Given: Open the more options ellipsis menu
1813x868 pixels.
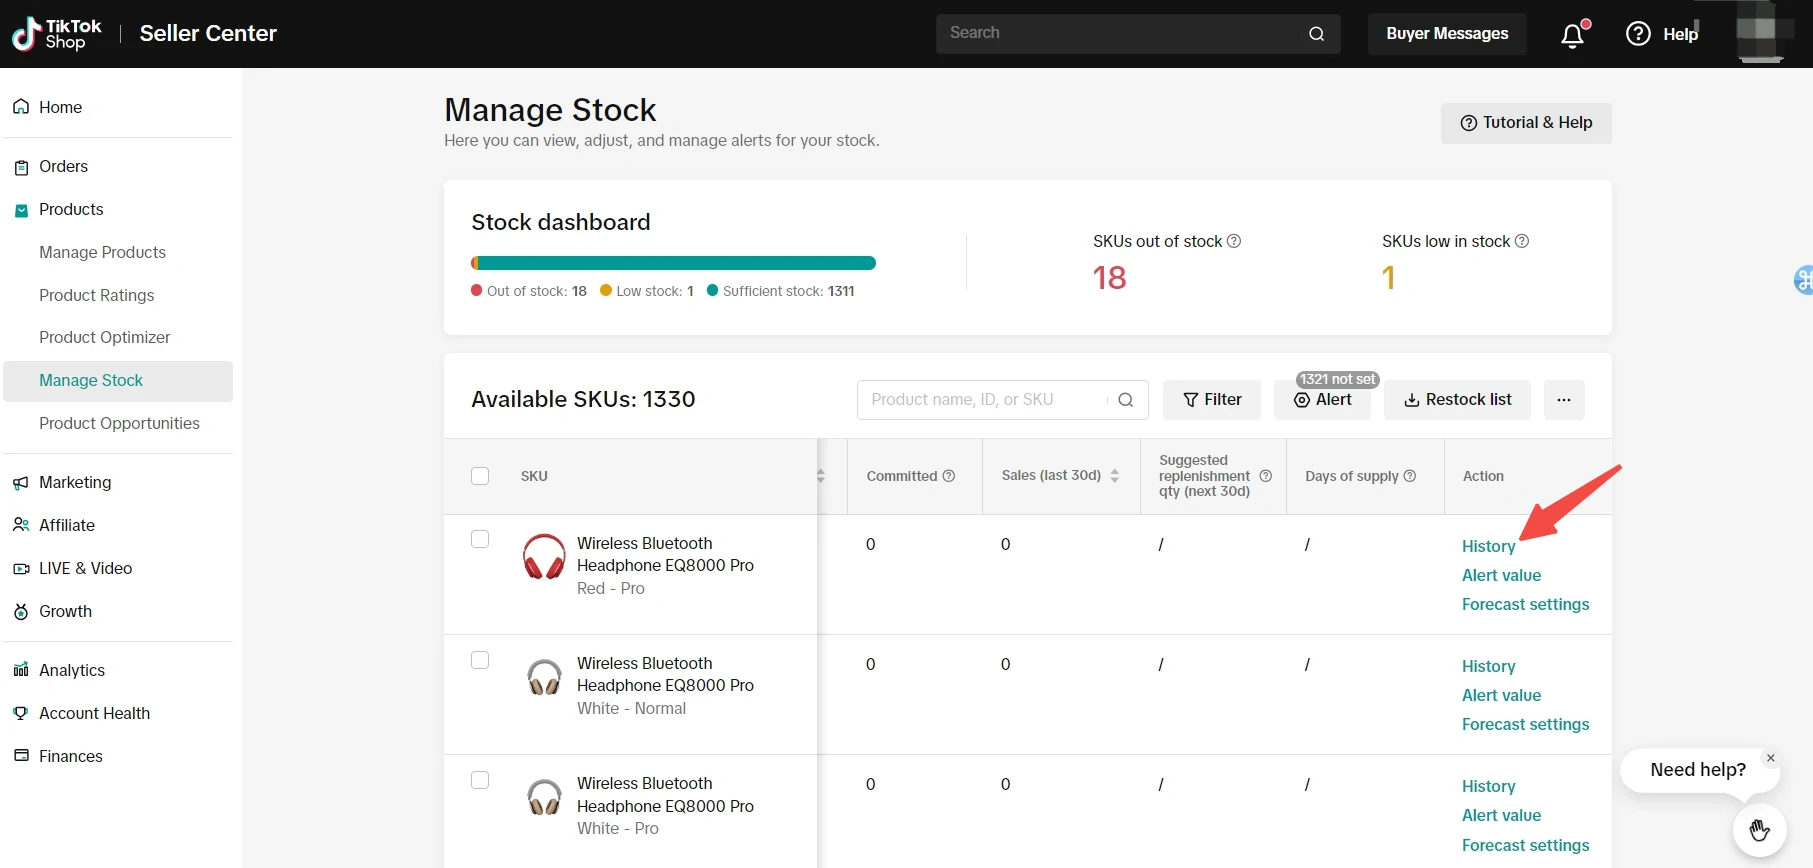Looking at the screenshot, I should (x=1564, y=400).
